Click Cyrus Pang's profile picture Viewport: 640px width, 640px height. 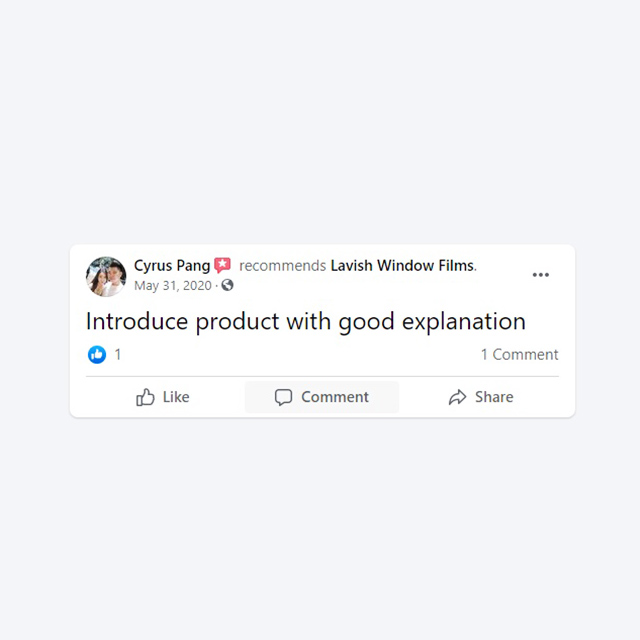click(x=106, y=276)
